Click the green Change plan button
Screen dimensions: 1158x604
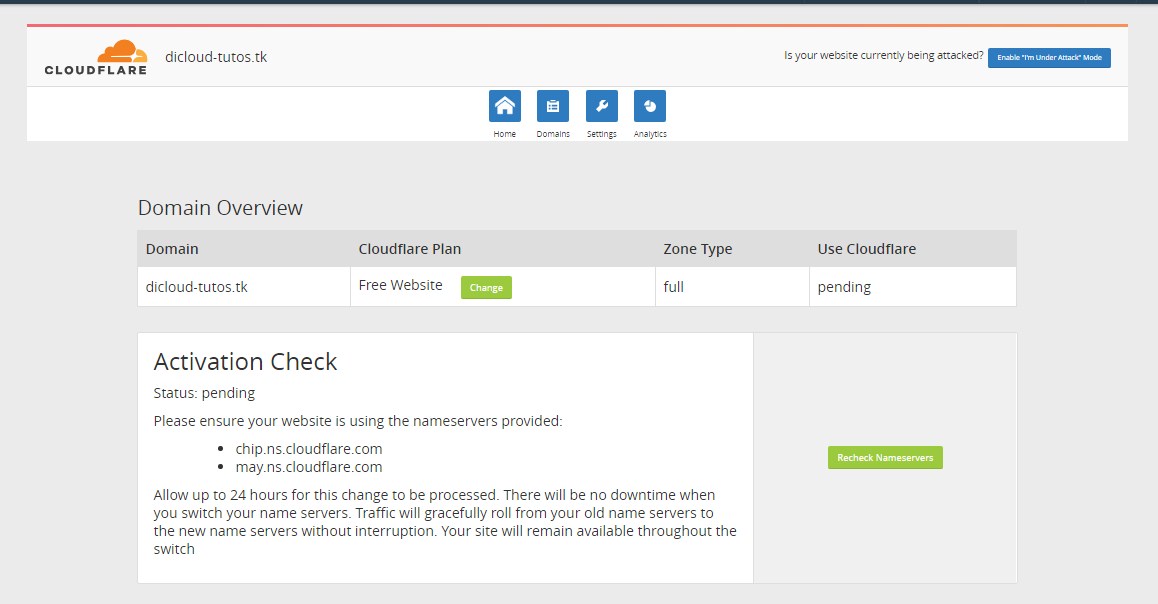click(x=486, y=287)
